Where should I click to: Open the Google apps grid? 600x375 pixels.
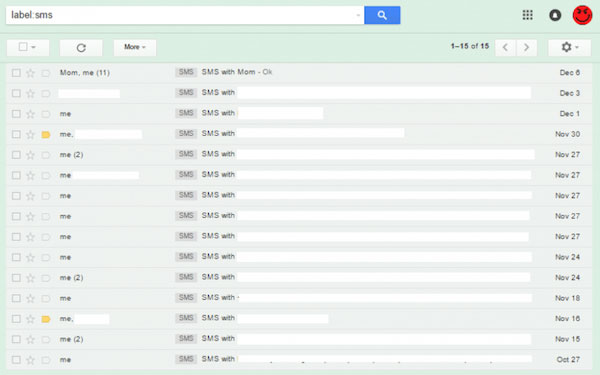click(x=527, y=15)
